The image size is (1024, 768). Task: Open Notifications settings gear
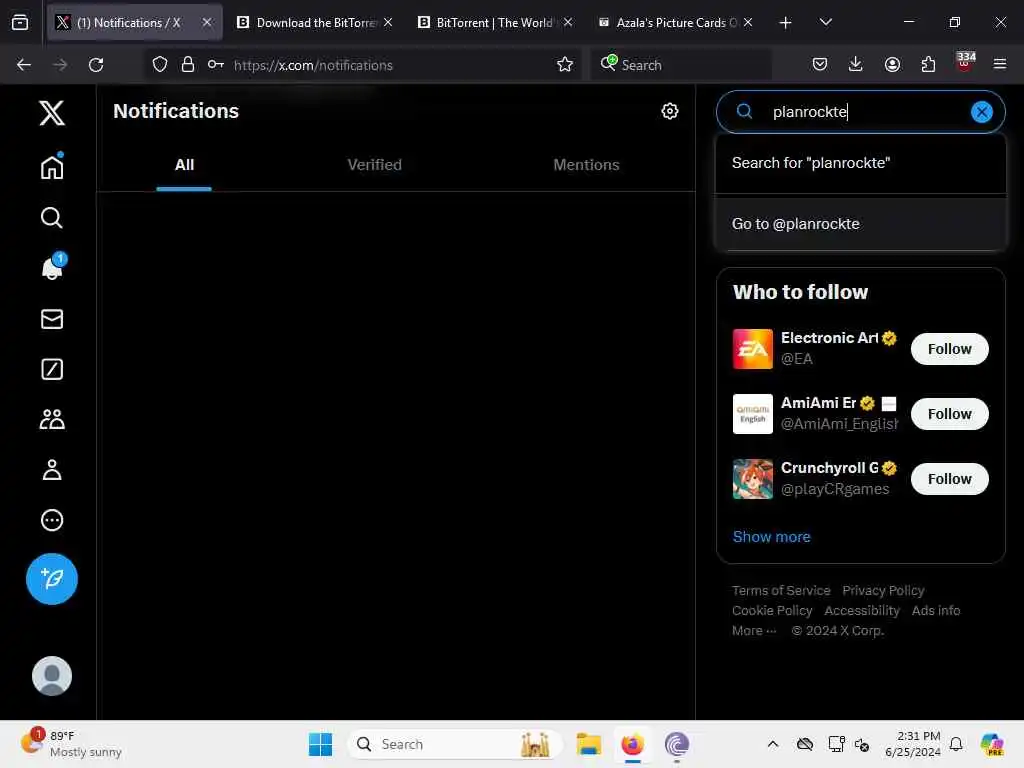[669, 111]
